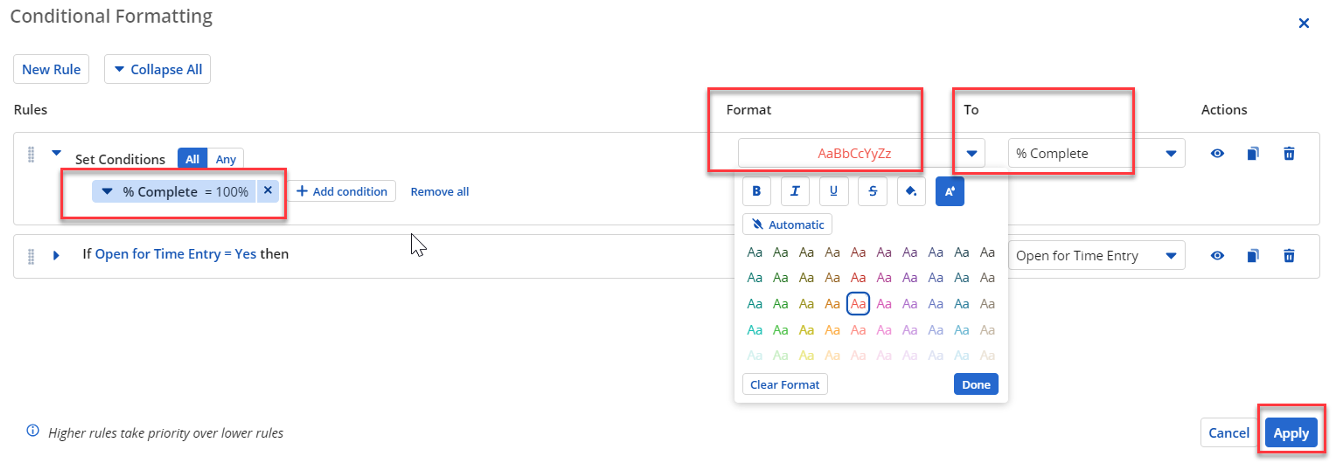Image resolution: width=1334 pixels, height=473 pixels.
Task: Click the Open for Time Entry = Yes condition text
Action: tap(176, 254)
